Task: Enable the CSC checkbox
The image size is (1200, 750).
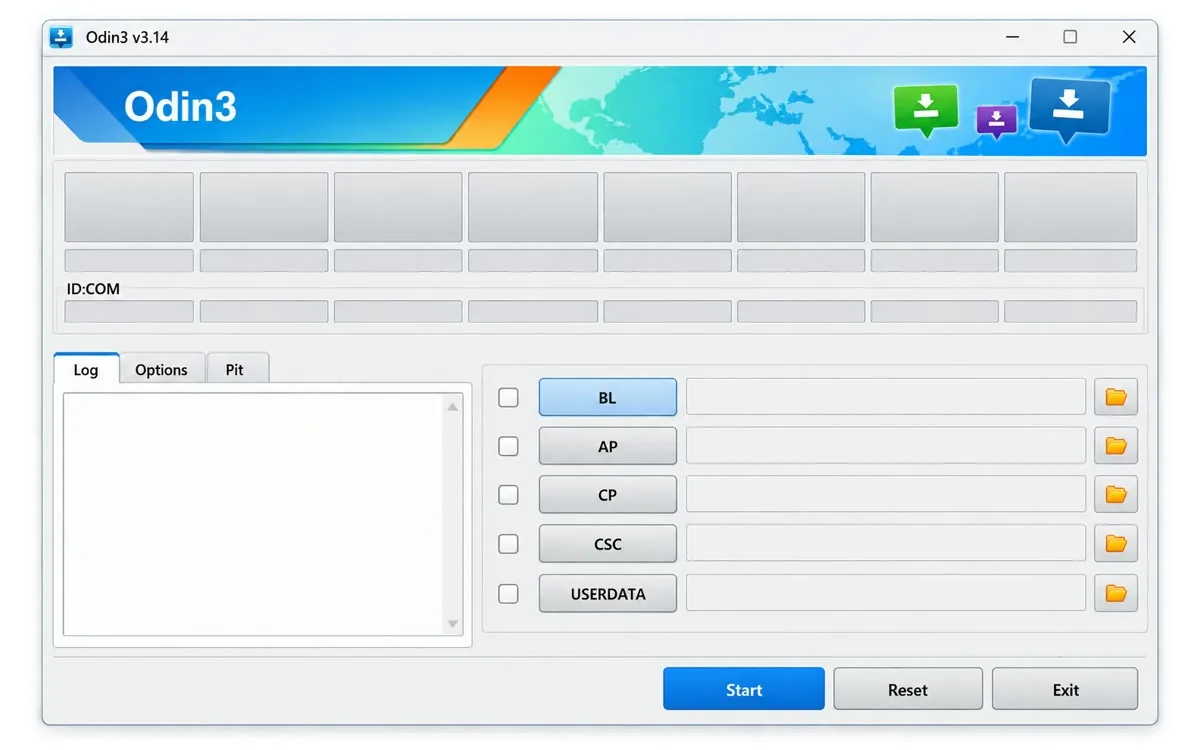Action: click(x=508, y=544)
